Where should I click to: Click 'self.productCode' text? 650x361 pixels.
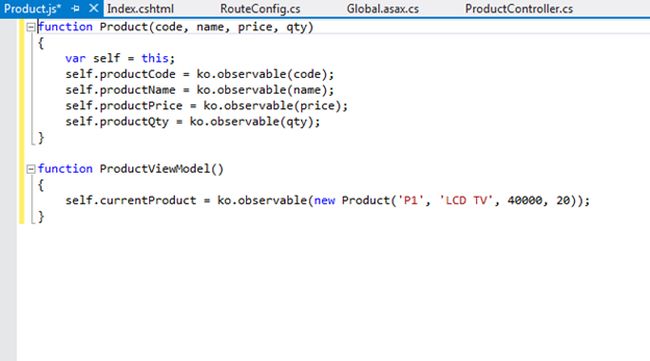(x=120, y=74)
